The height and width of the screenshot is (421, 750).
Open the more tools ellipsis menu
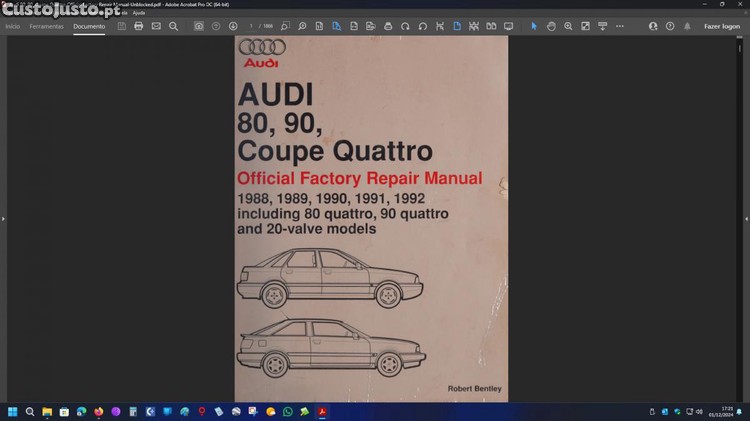tap(619, 26)
